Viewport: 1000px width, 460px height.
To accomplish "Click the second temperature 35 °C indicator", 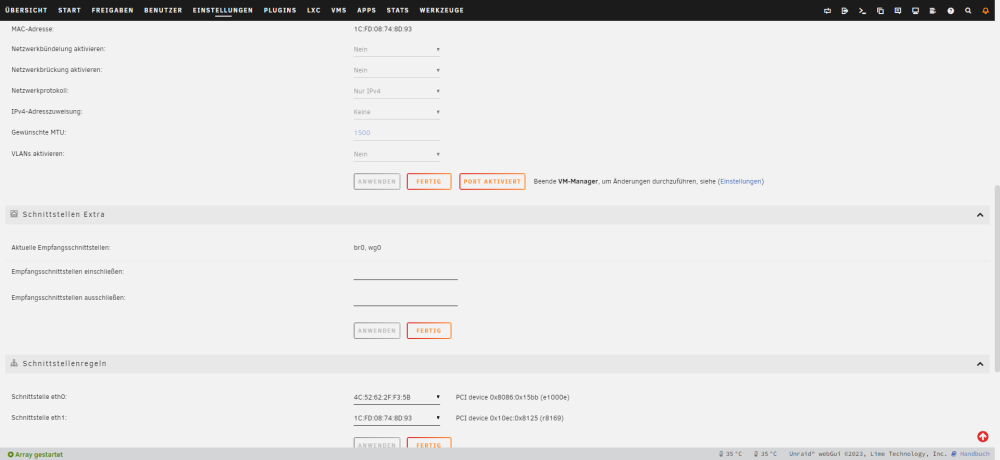I will coord(765,454).
